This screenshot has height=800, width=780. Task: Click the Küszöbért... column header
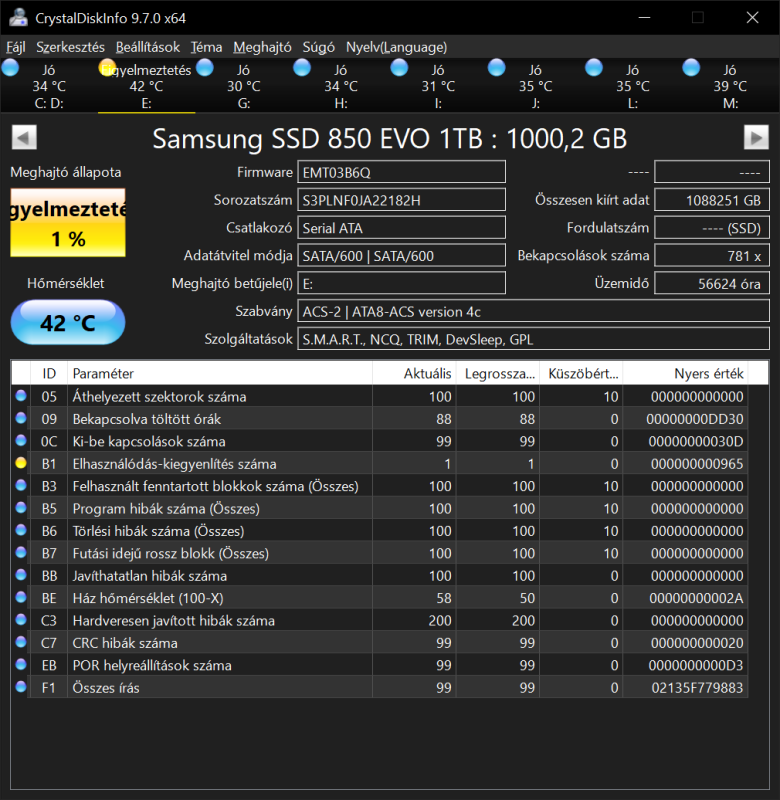click(x=582, y=373)
